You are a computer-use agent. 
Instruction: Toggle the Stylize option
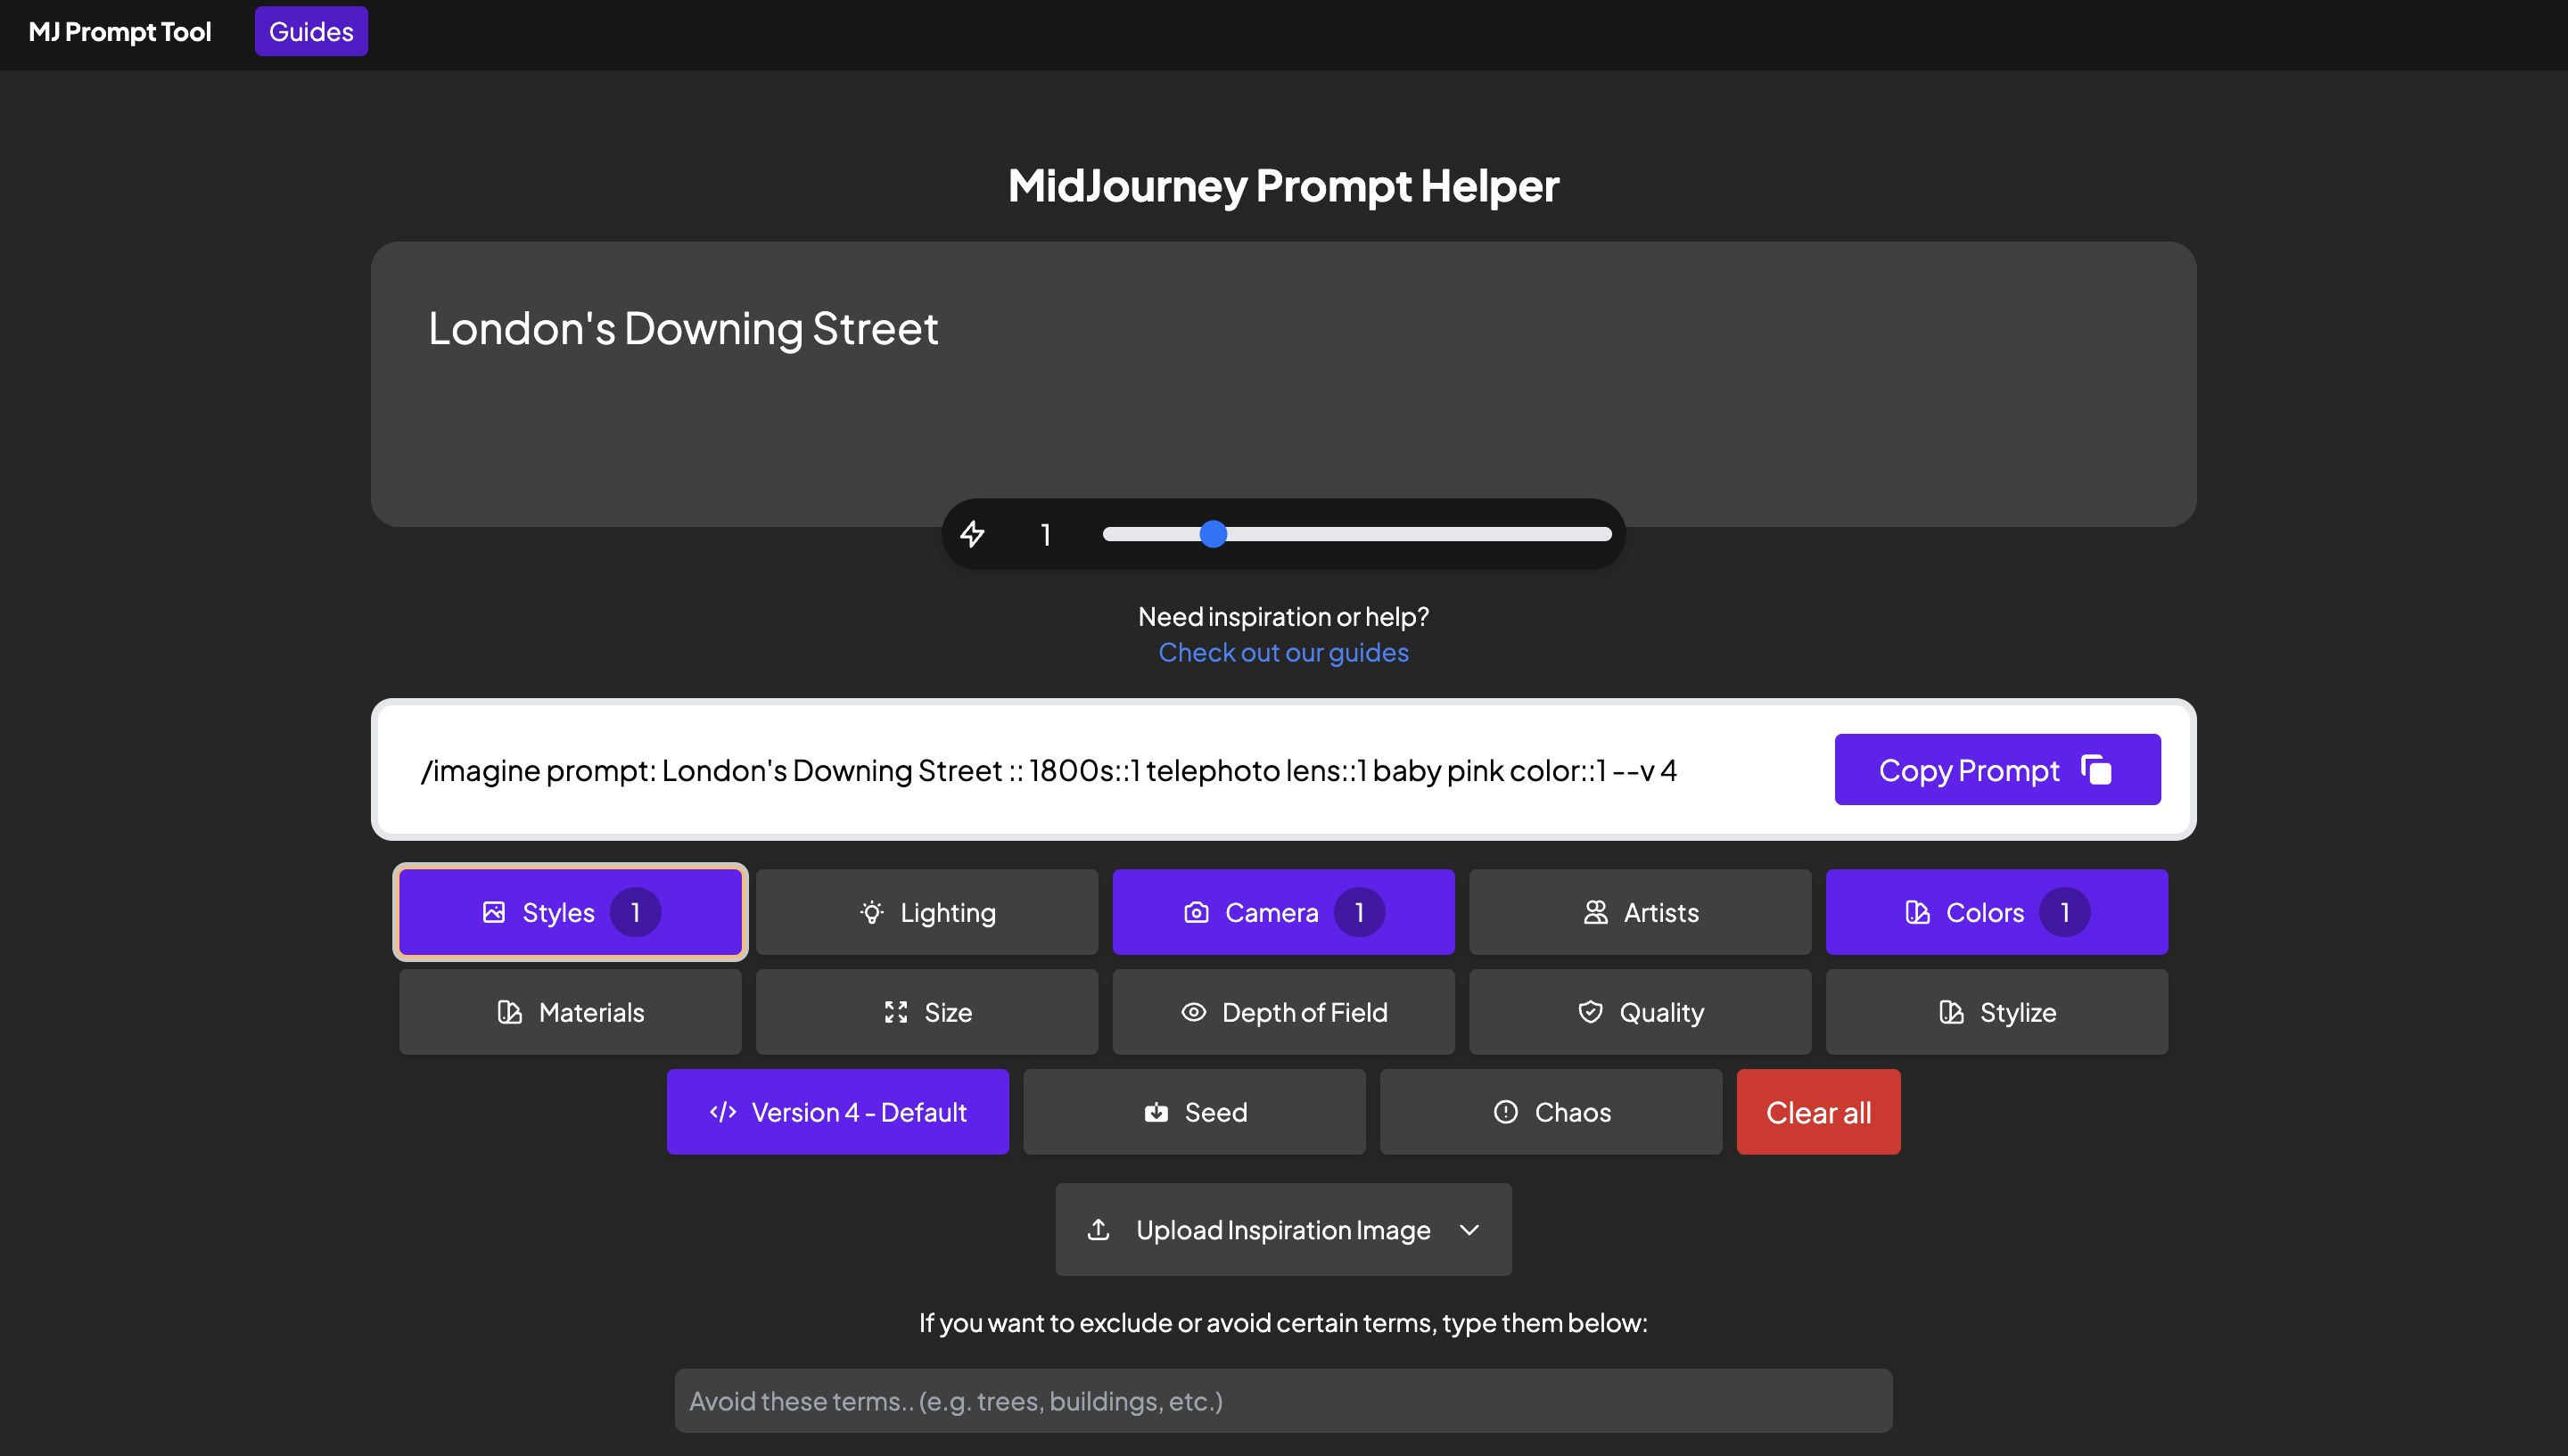pyautogui.click(x=1996, y=1011)
